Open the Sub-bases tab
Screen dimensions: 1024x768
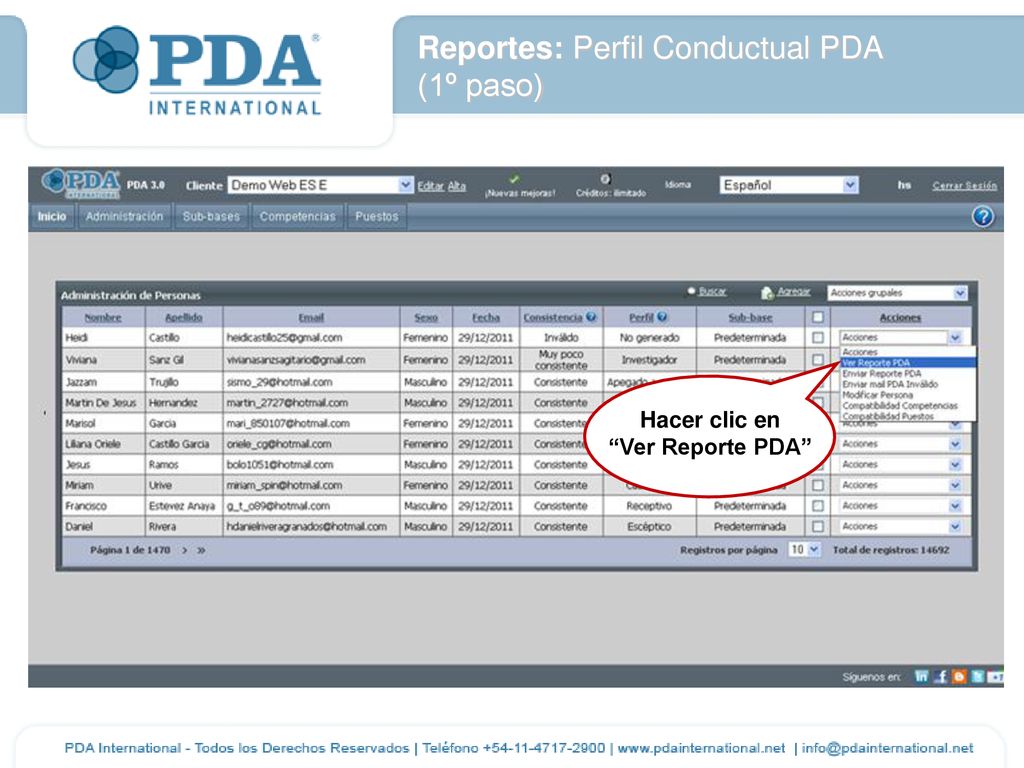211,217
